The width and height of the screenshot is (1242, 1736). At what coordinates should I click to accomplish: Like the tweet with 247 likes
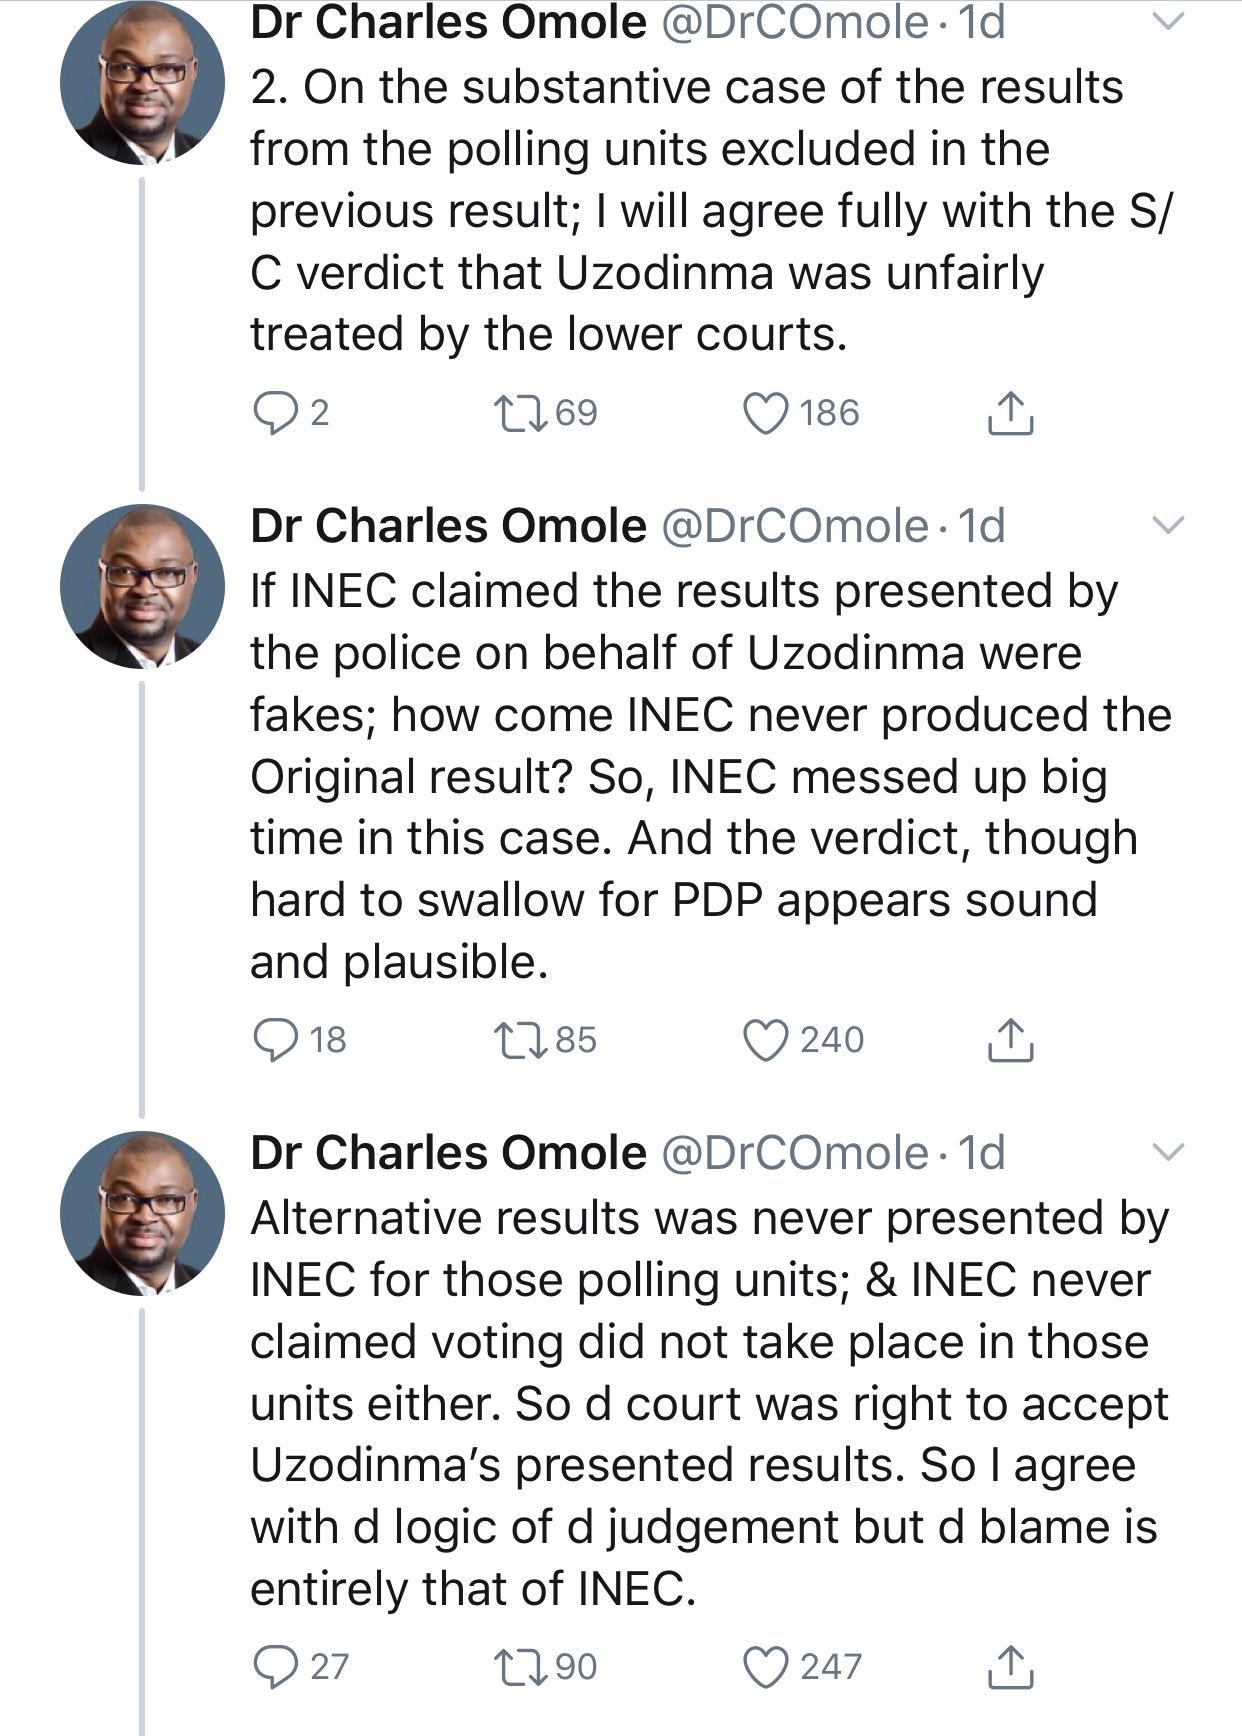click(766, 1667)
